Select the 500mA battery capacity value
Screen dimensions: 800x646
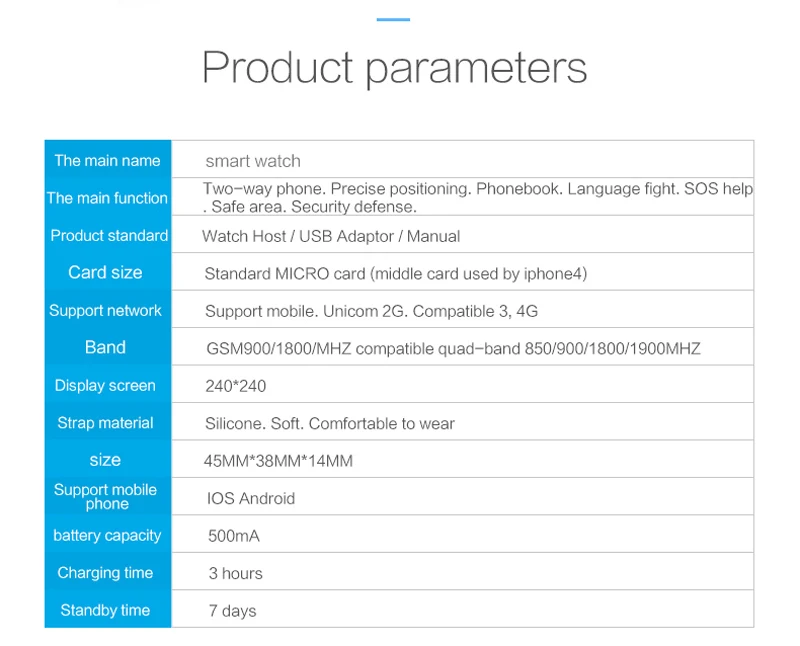click(x=234, y=536)
